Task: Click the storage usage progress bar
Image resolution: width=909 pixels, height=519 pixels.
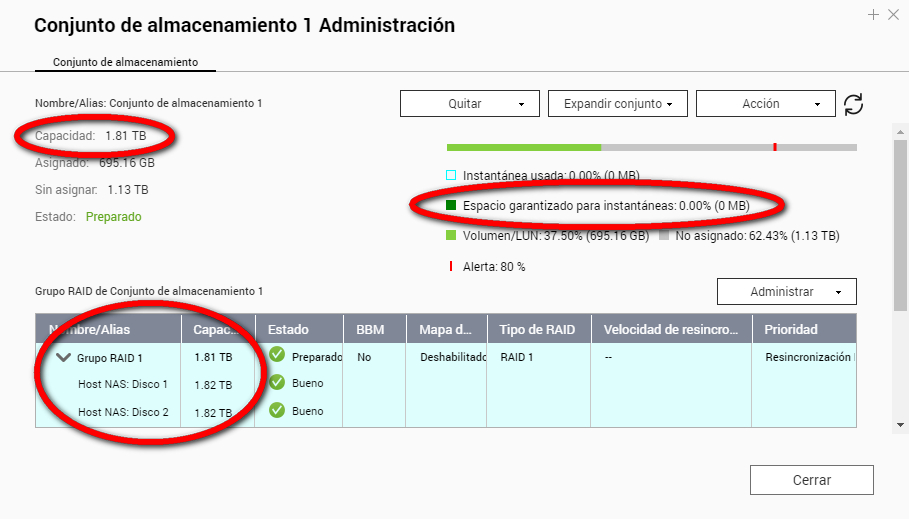Action: pos(651,148)
